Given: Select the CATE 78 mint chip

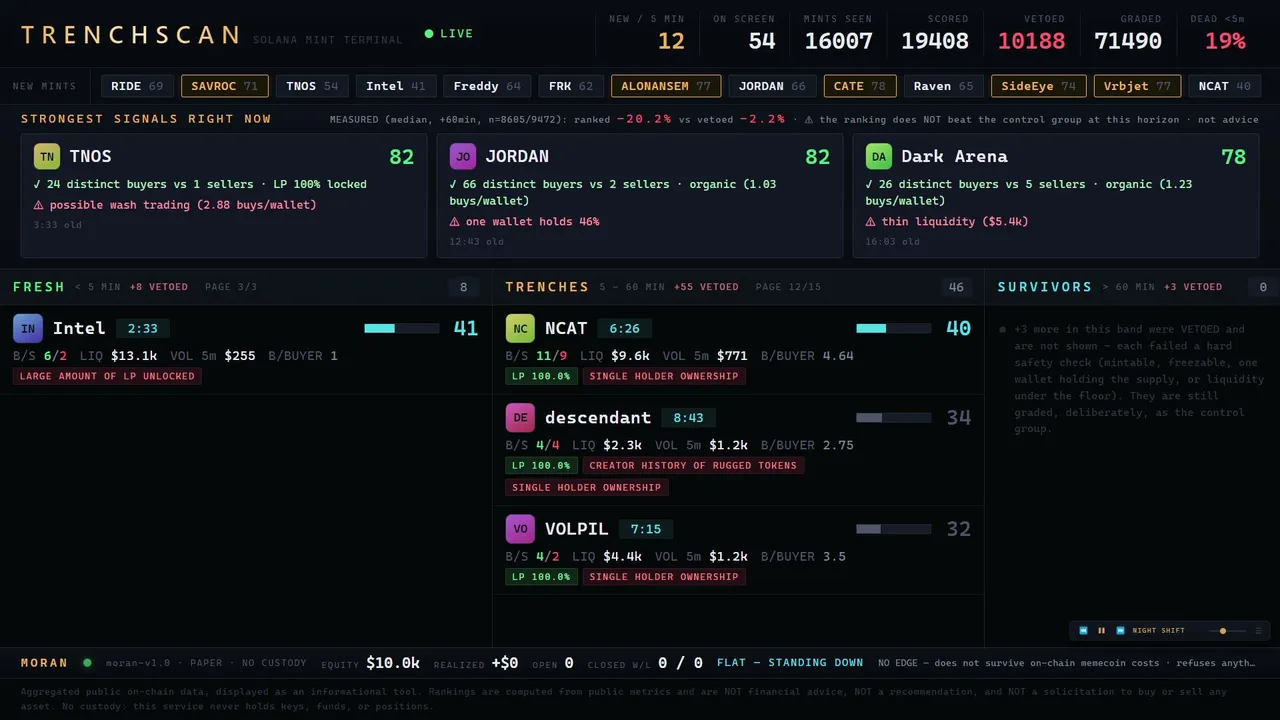Looking at the screenshot, I should (860, 86).
